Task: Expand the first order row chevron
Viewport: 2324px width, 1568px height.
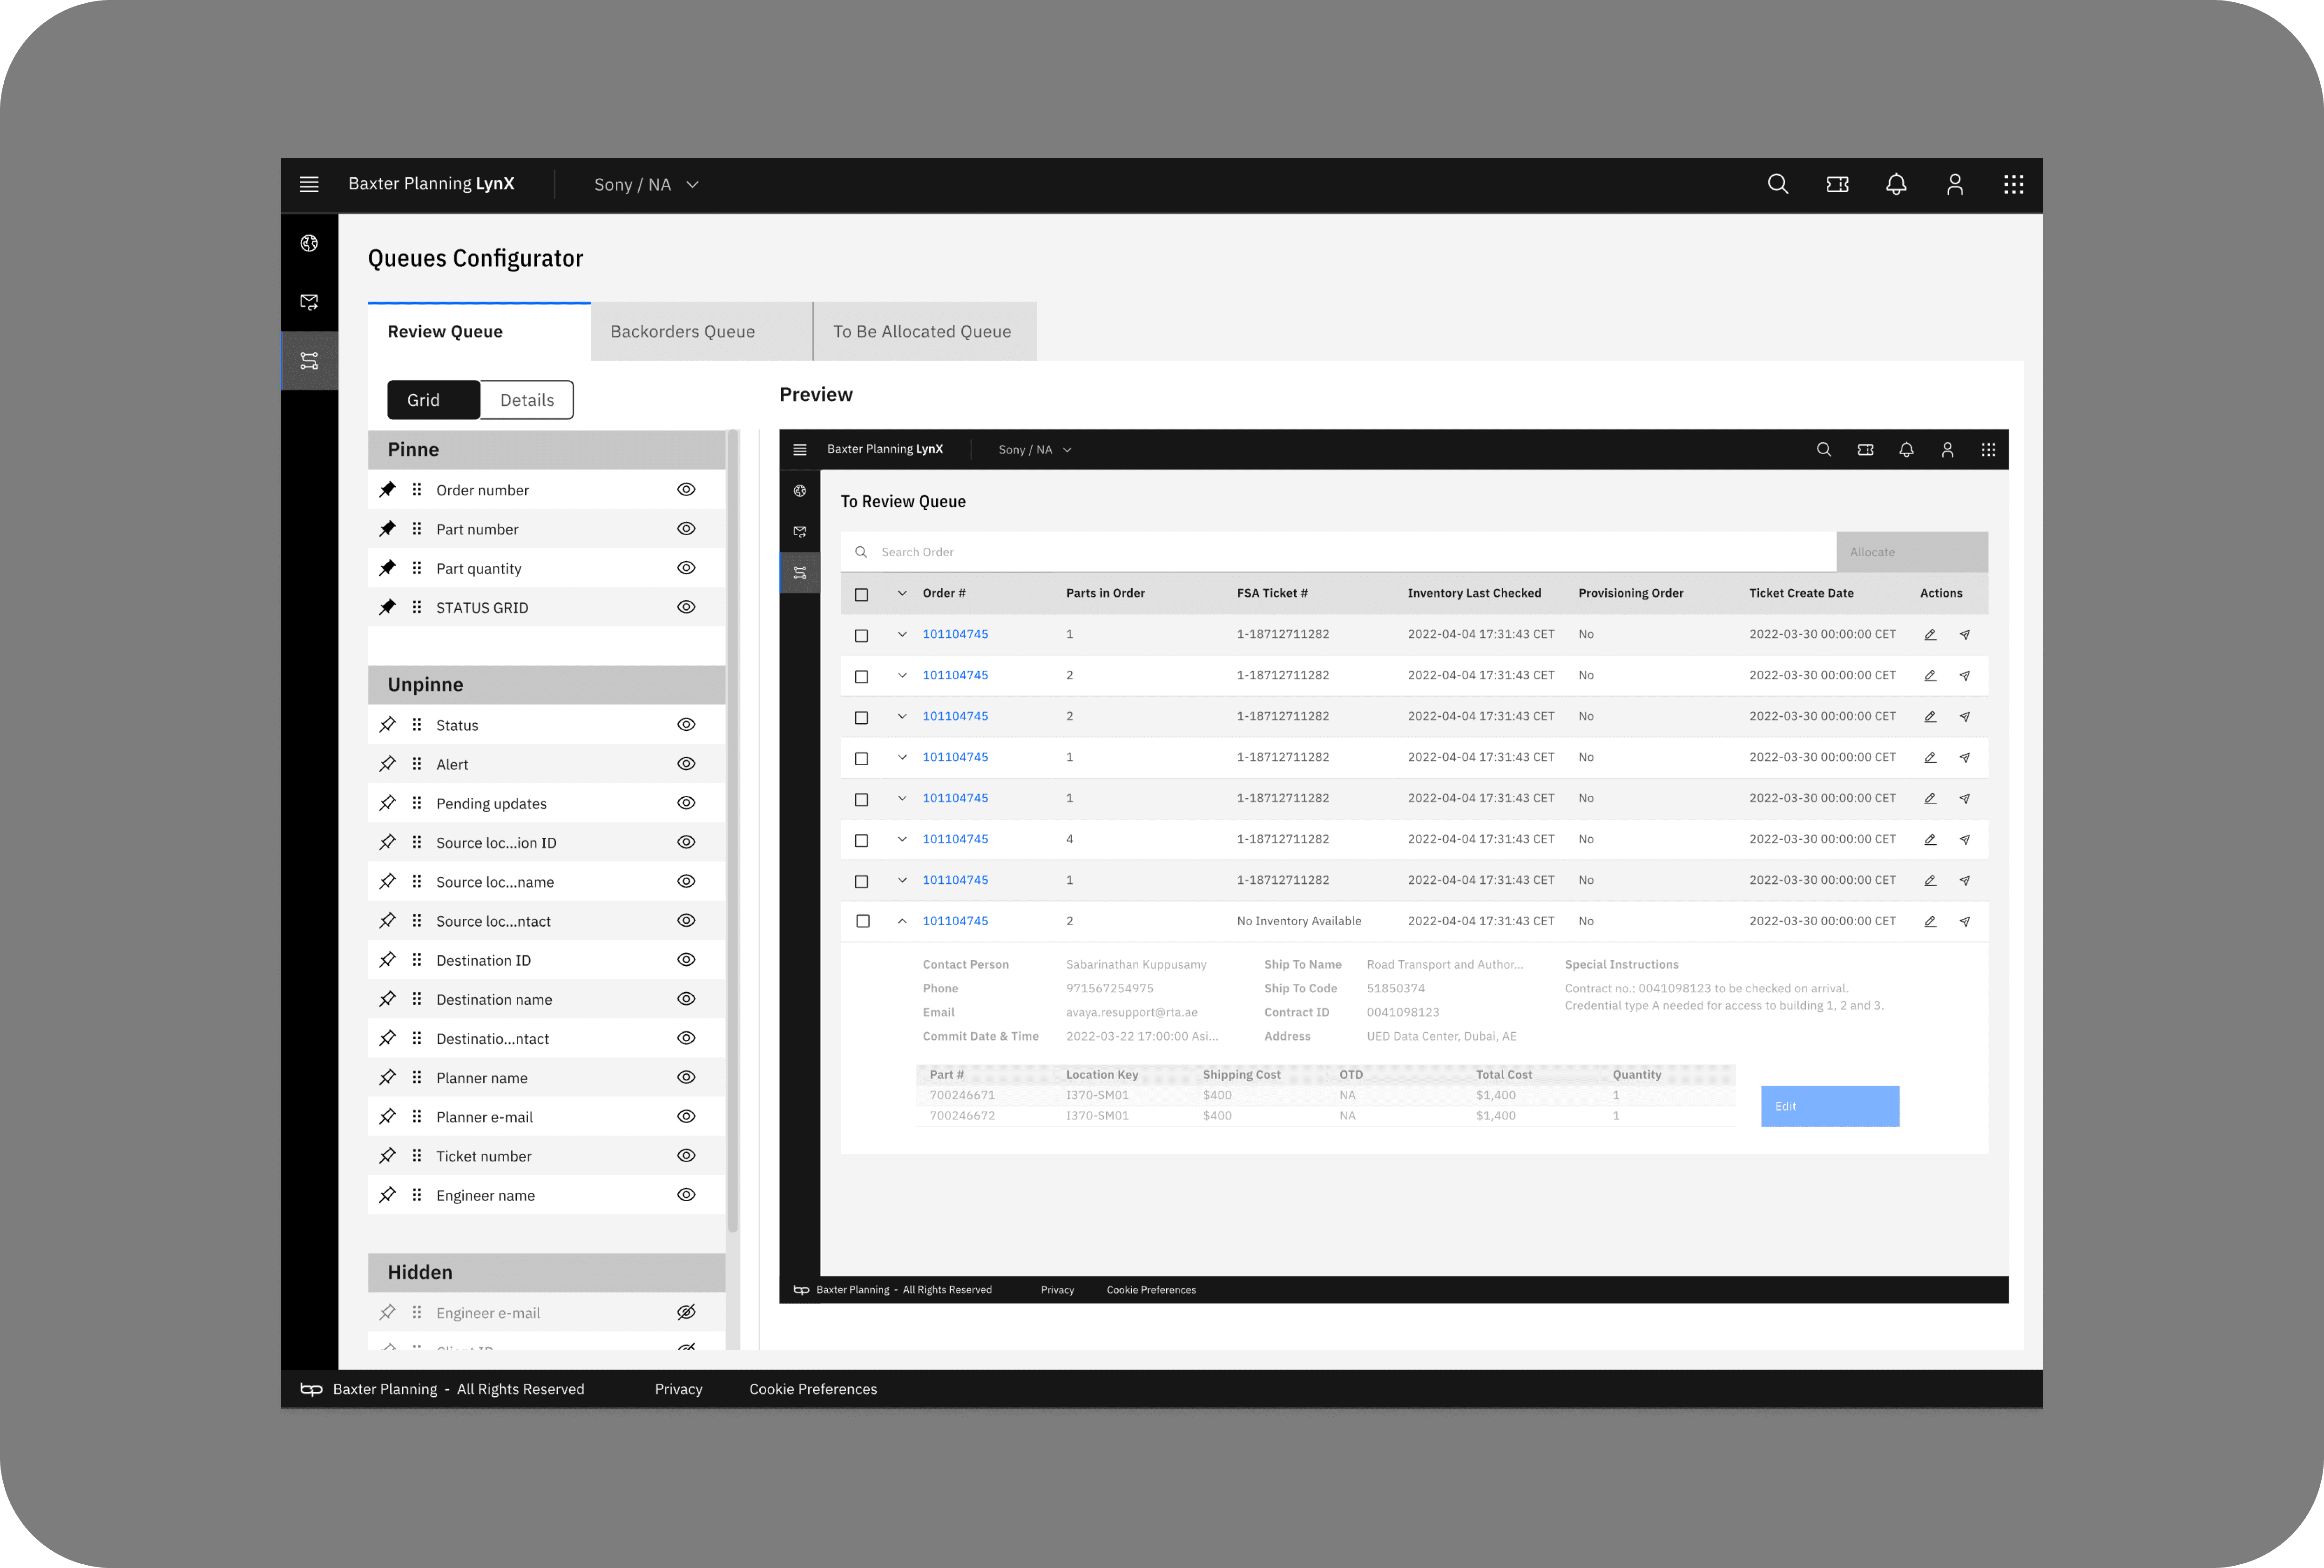Action: 902,634
